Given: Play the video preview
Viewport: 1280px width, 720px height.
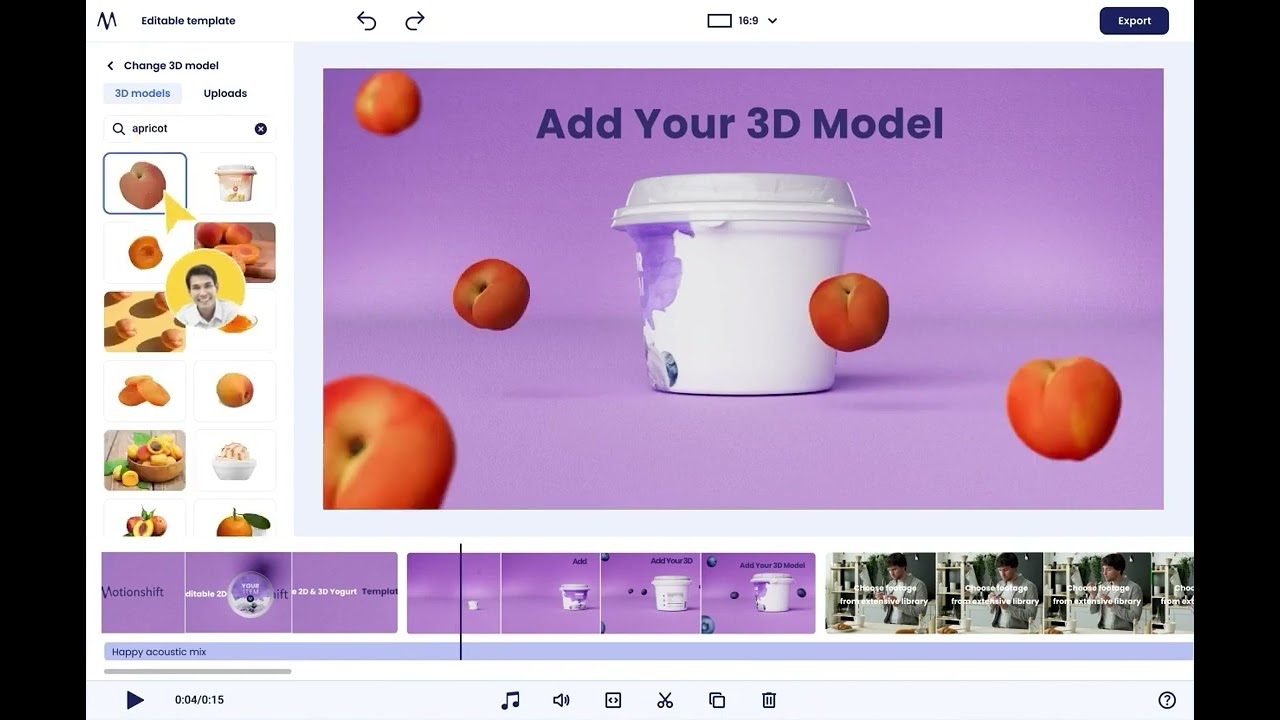Looking at the screenshot, I should click(135, 700).
